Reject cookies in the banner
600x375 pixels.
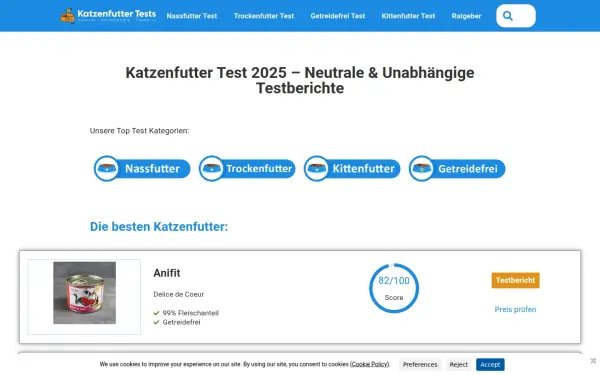click(458, 364)
